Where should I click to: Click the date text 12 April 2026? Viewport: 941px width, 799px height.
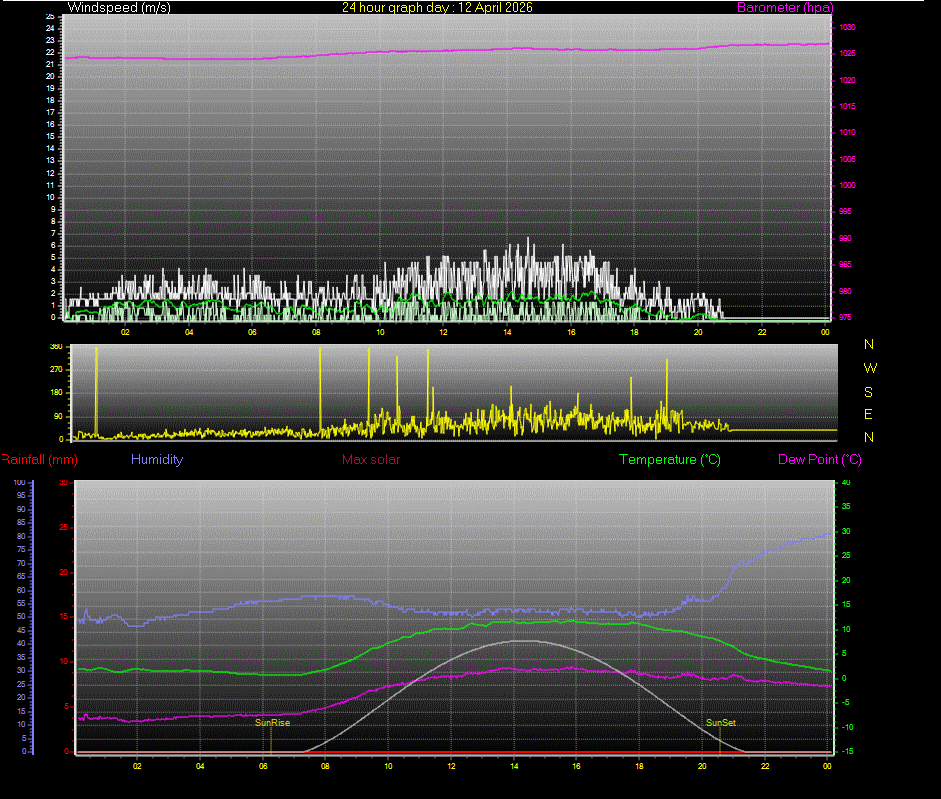coord(494,7)
